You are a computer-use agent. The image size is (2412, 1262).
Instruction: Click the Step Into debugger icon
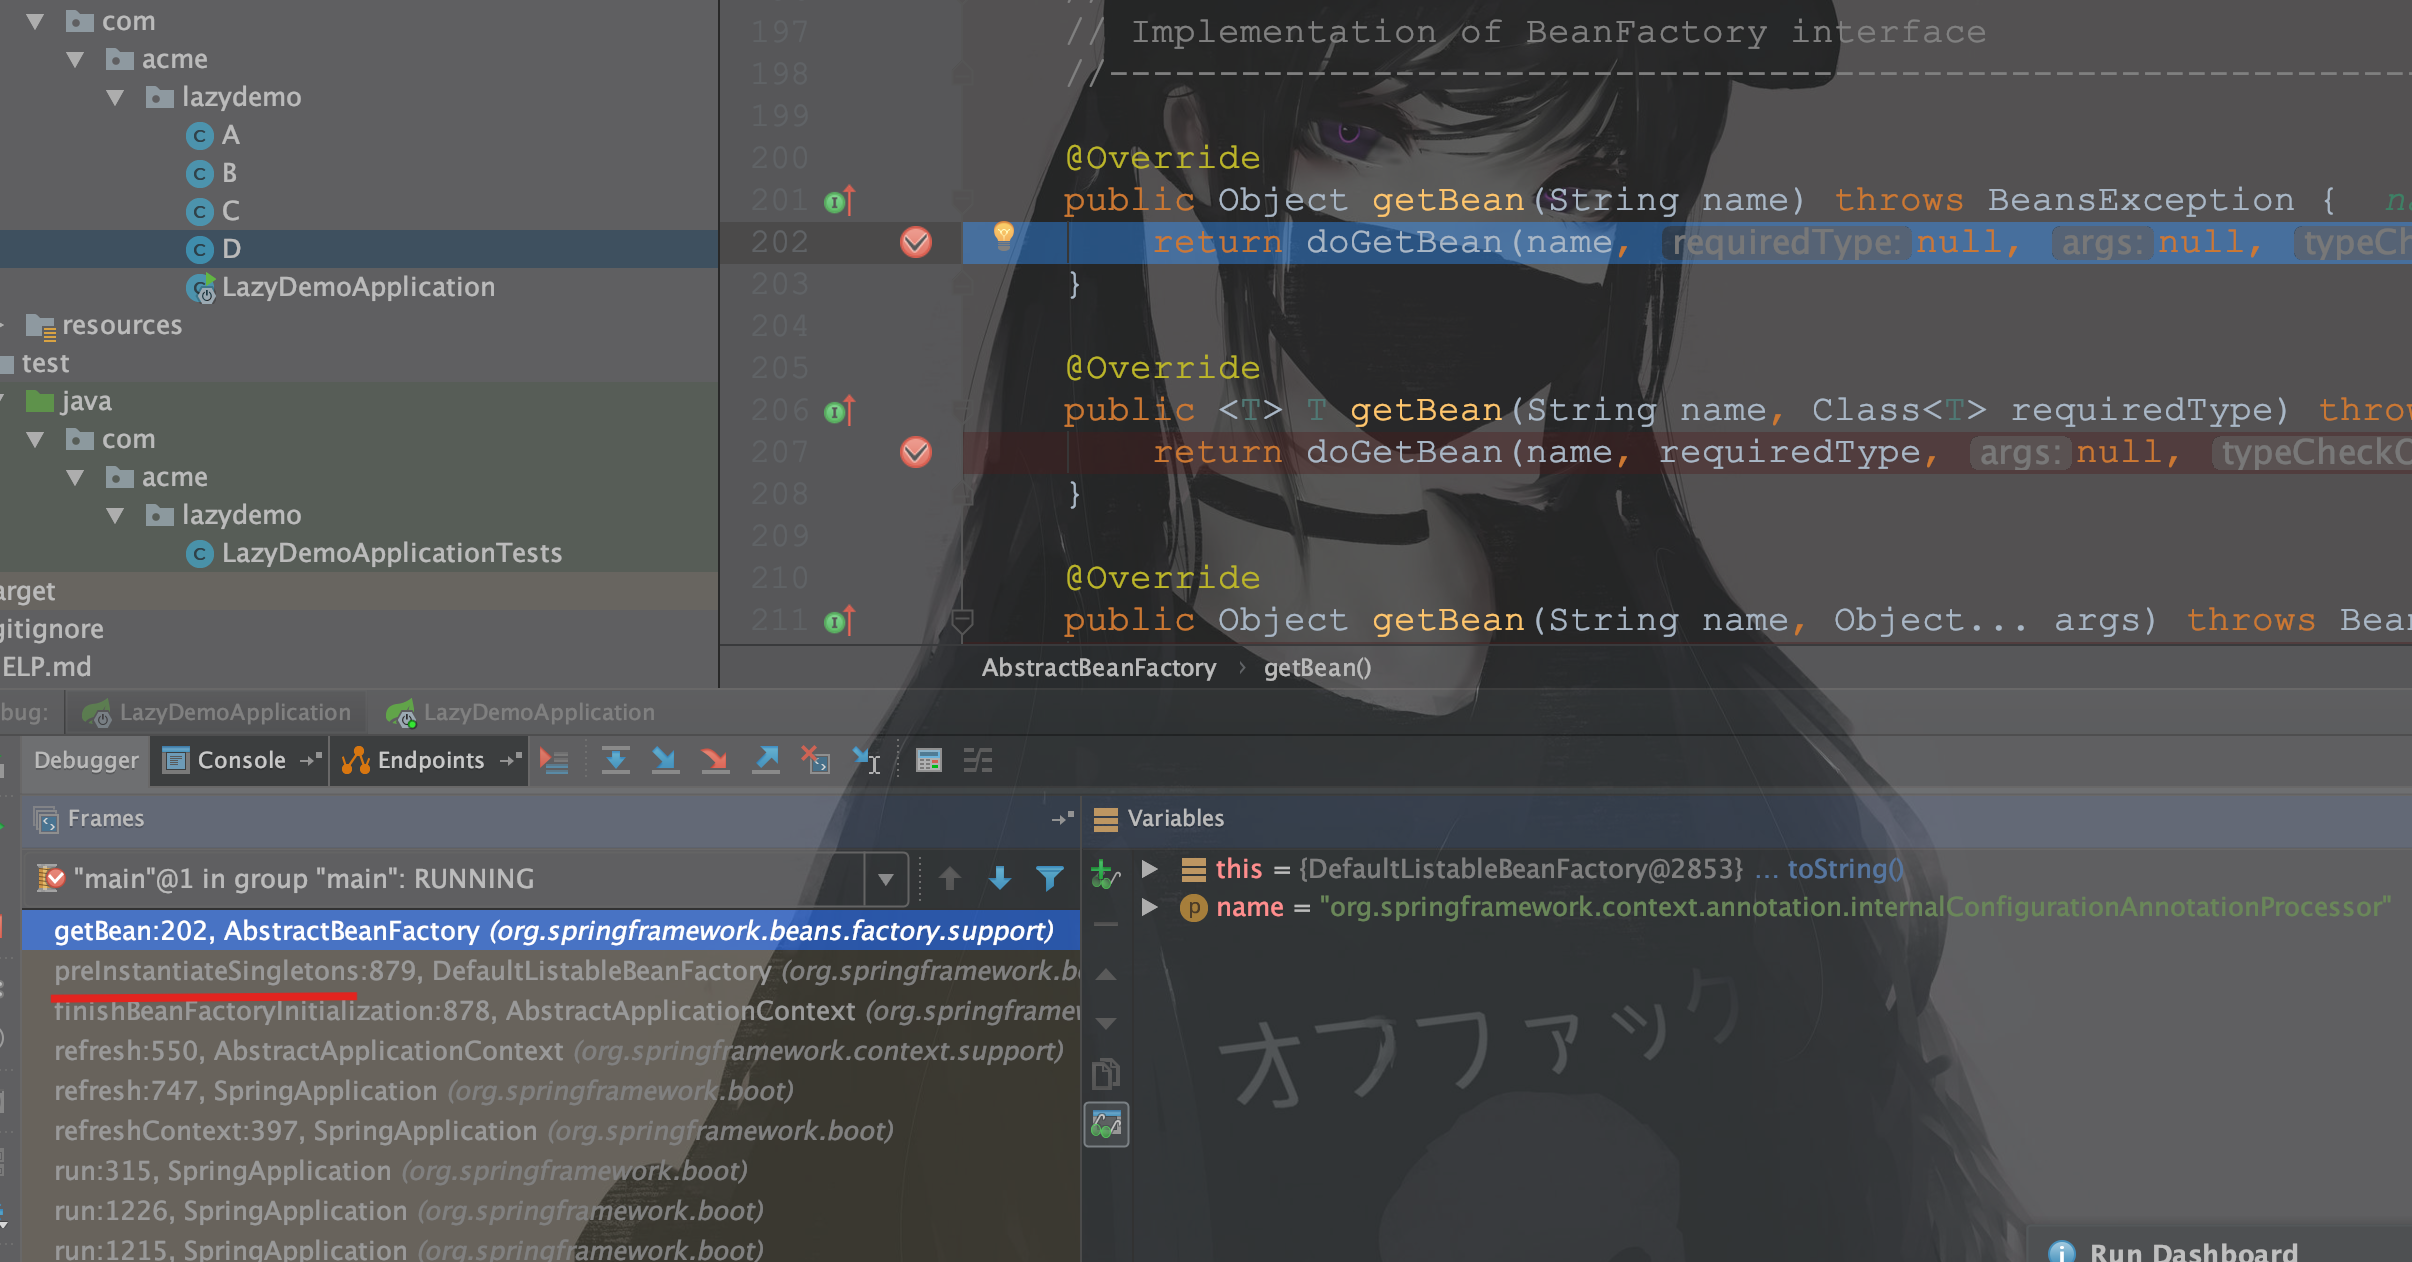pyautogui.click(x=664, y=761)
